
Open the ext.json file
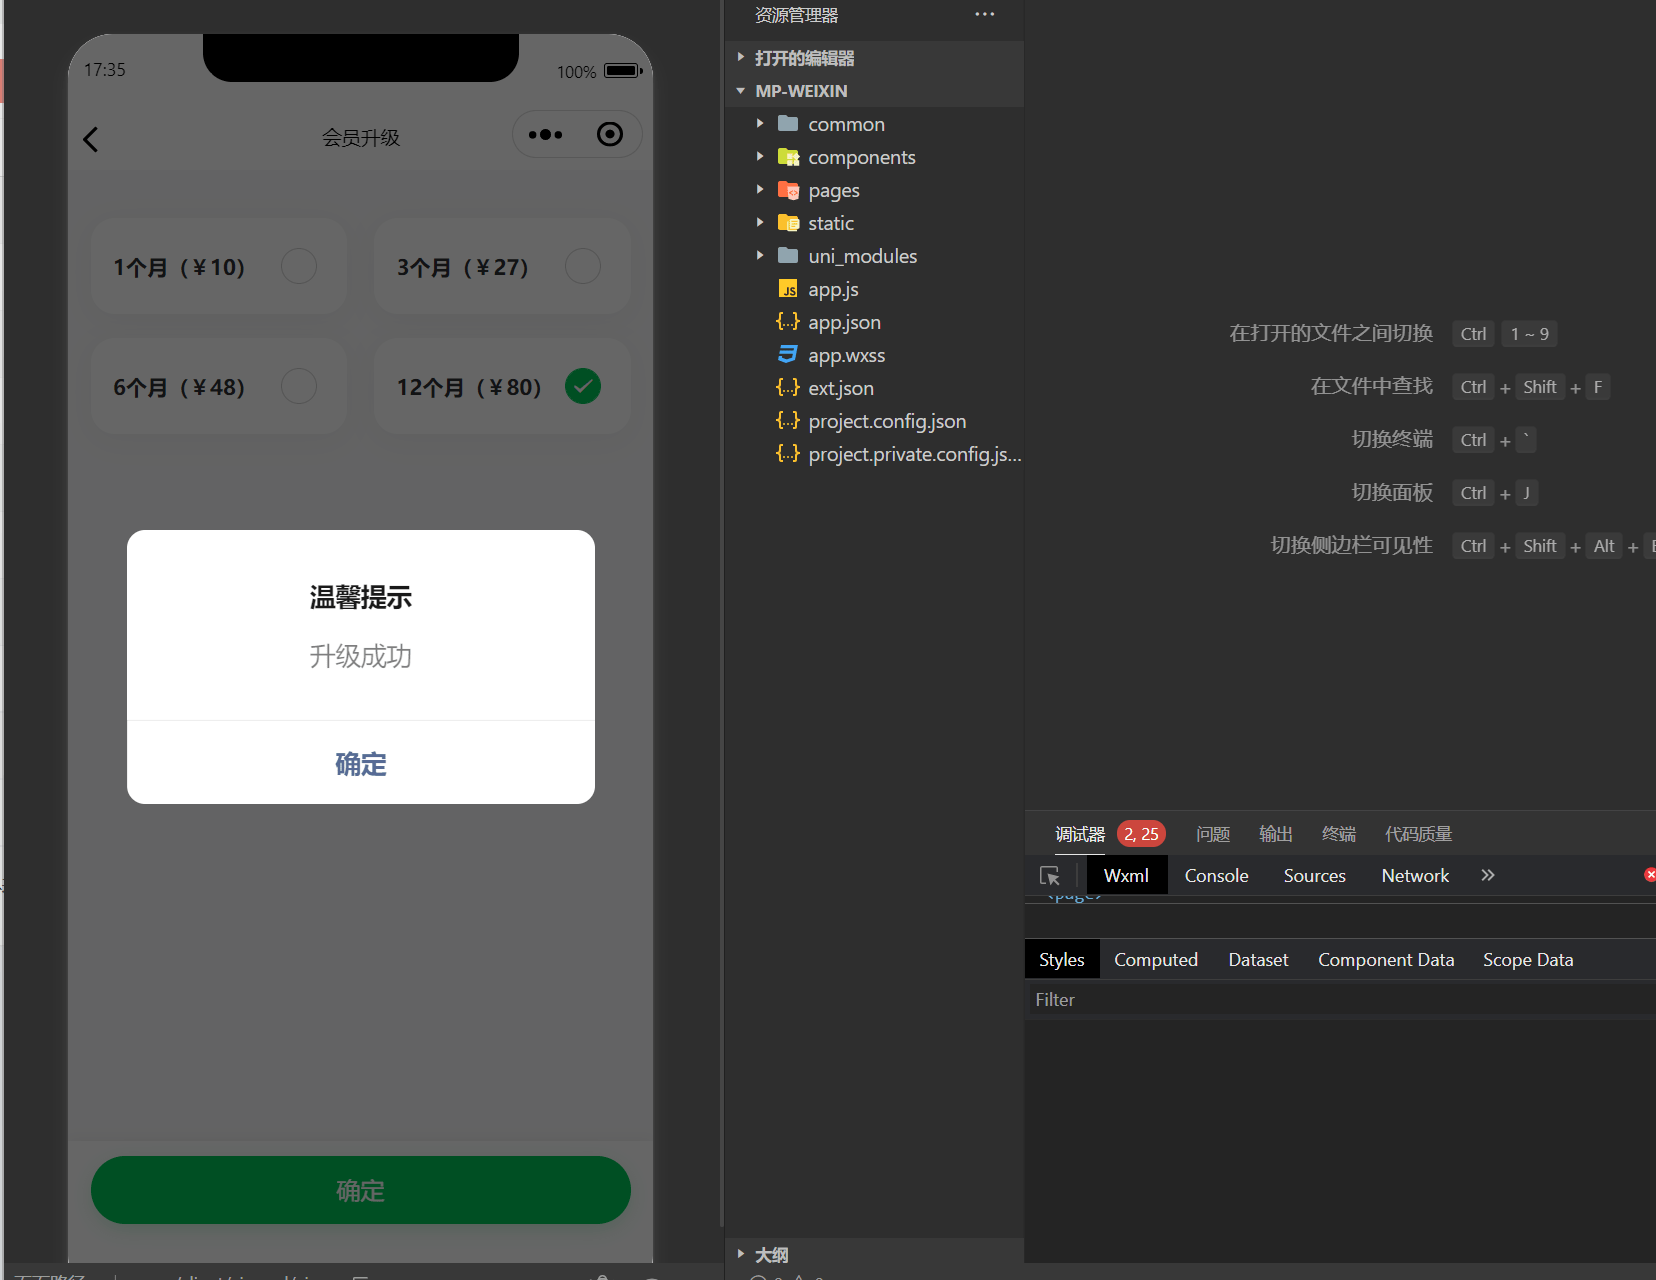(841, 388)
